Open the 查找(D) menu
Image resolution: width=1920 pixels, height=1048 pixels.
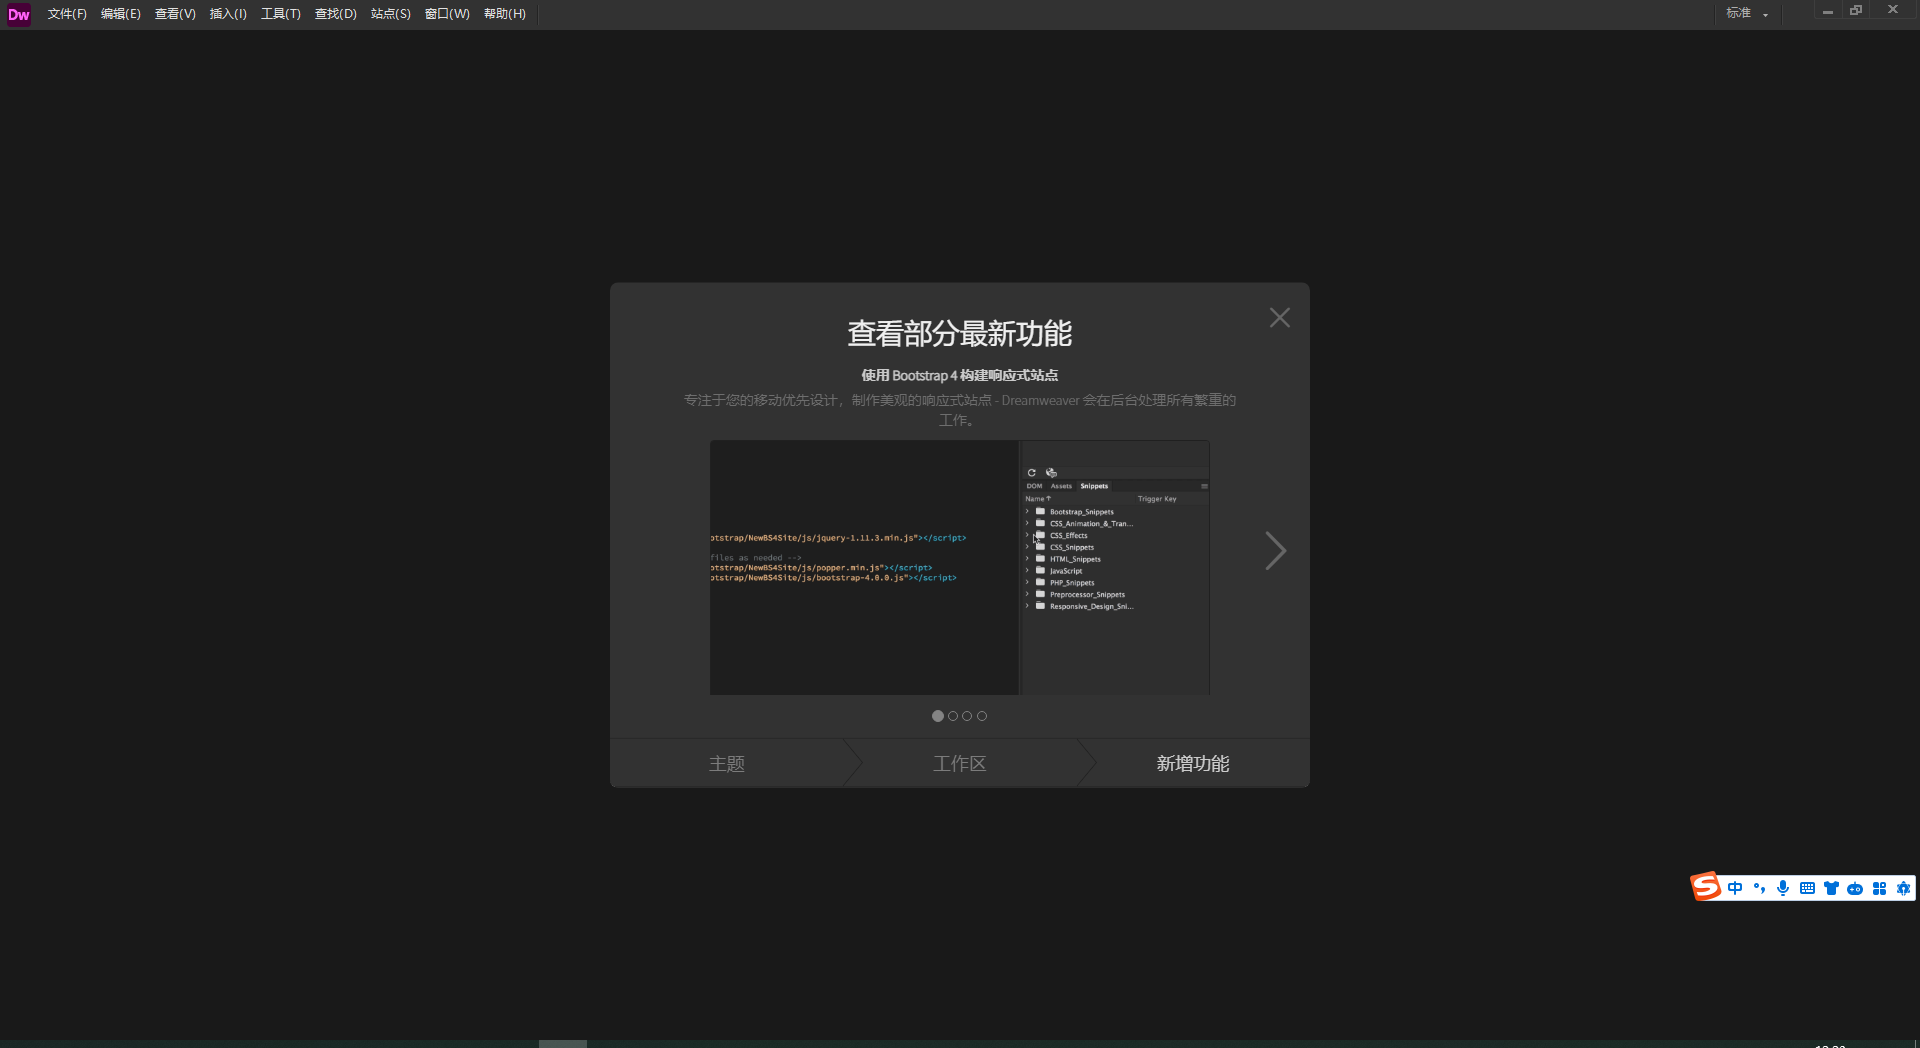[336, 14]
